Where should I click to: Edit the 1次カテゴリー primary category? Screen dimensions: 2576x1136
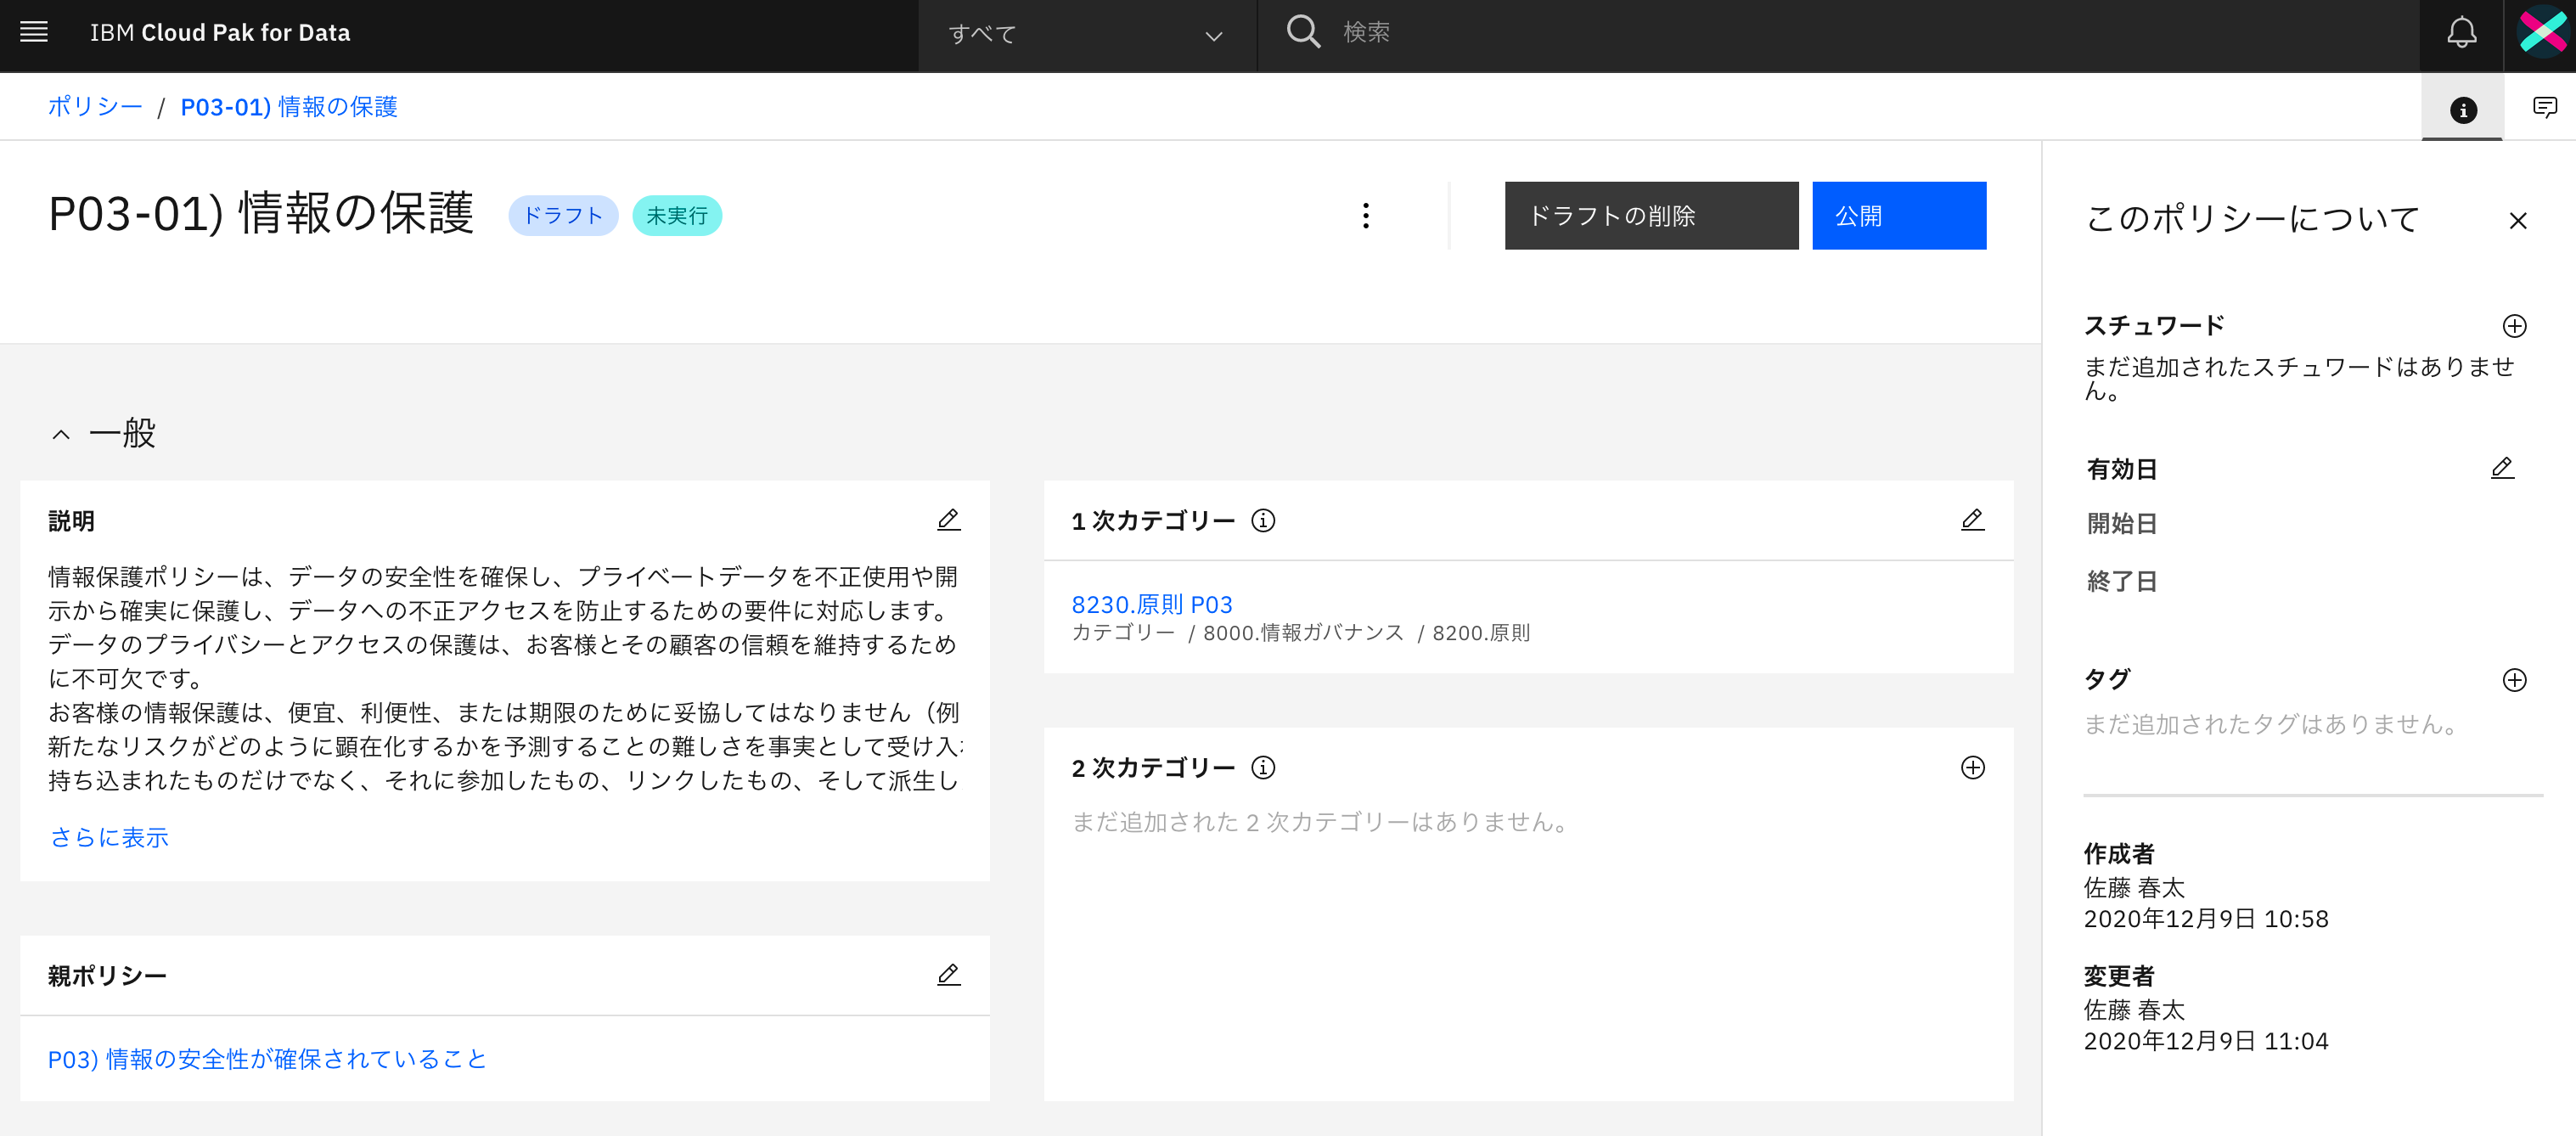[x=1972, y=520]
